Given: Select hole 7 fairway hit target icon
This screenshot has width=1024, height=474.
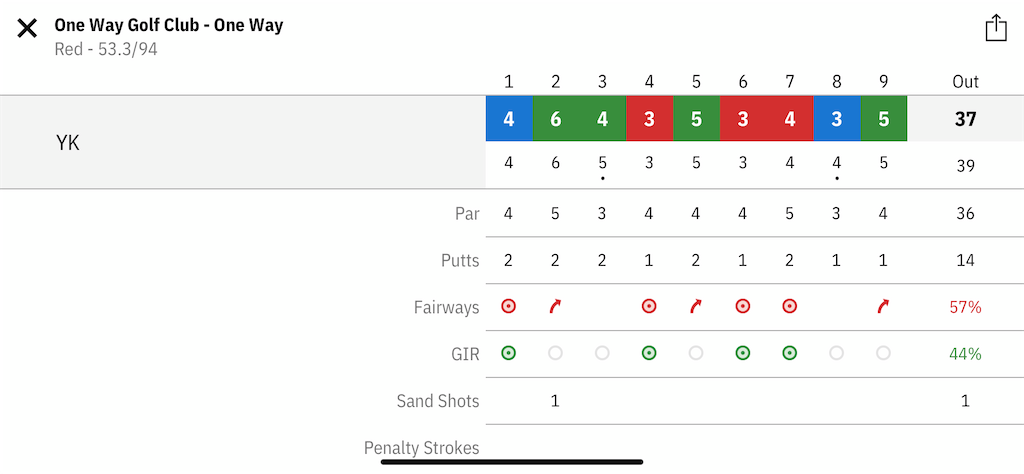Looking at the screenshot, I should [790, 306].
